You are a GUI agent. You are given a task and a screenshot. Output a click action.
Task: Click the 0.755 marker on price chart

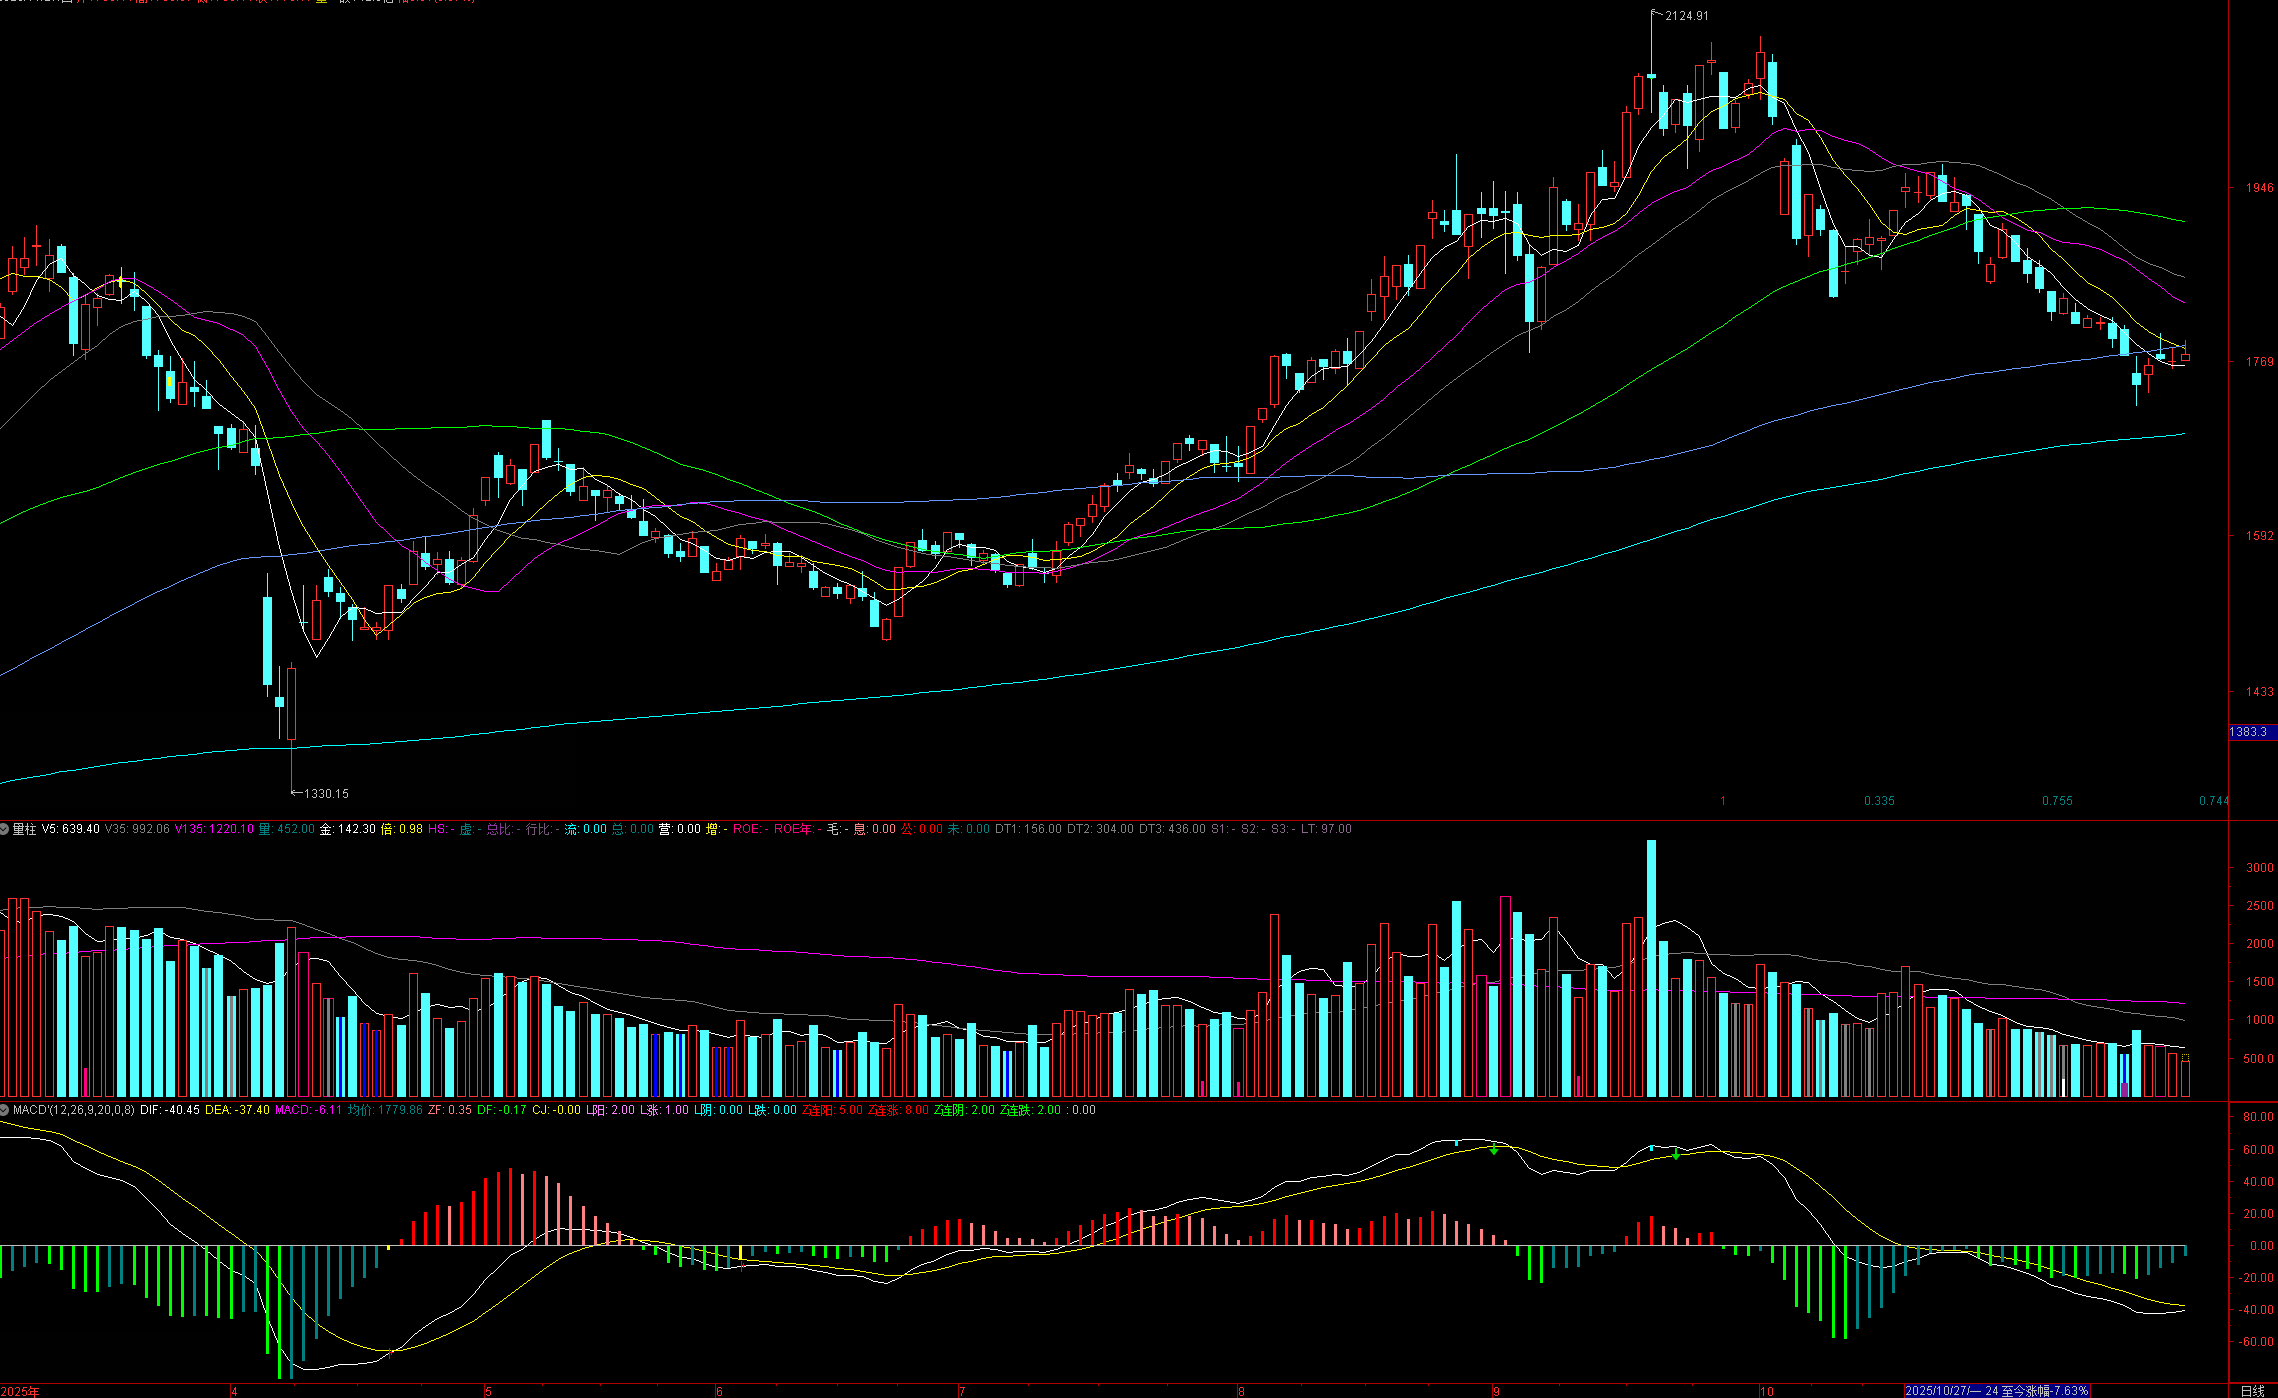2057,801
